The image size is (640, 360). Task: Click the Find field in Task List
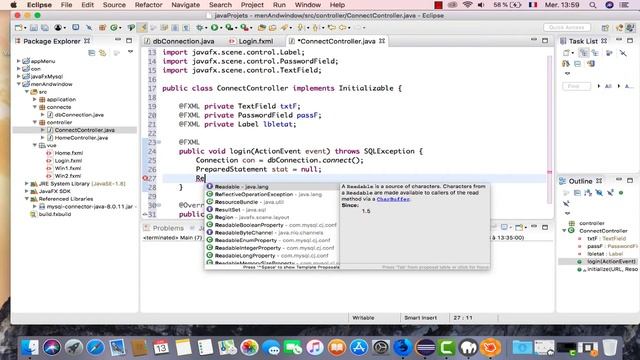tap(576, 86)
